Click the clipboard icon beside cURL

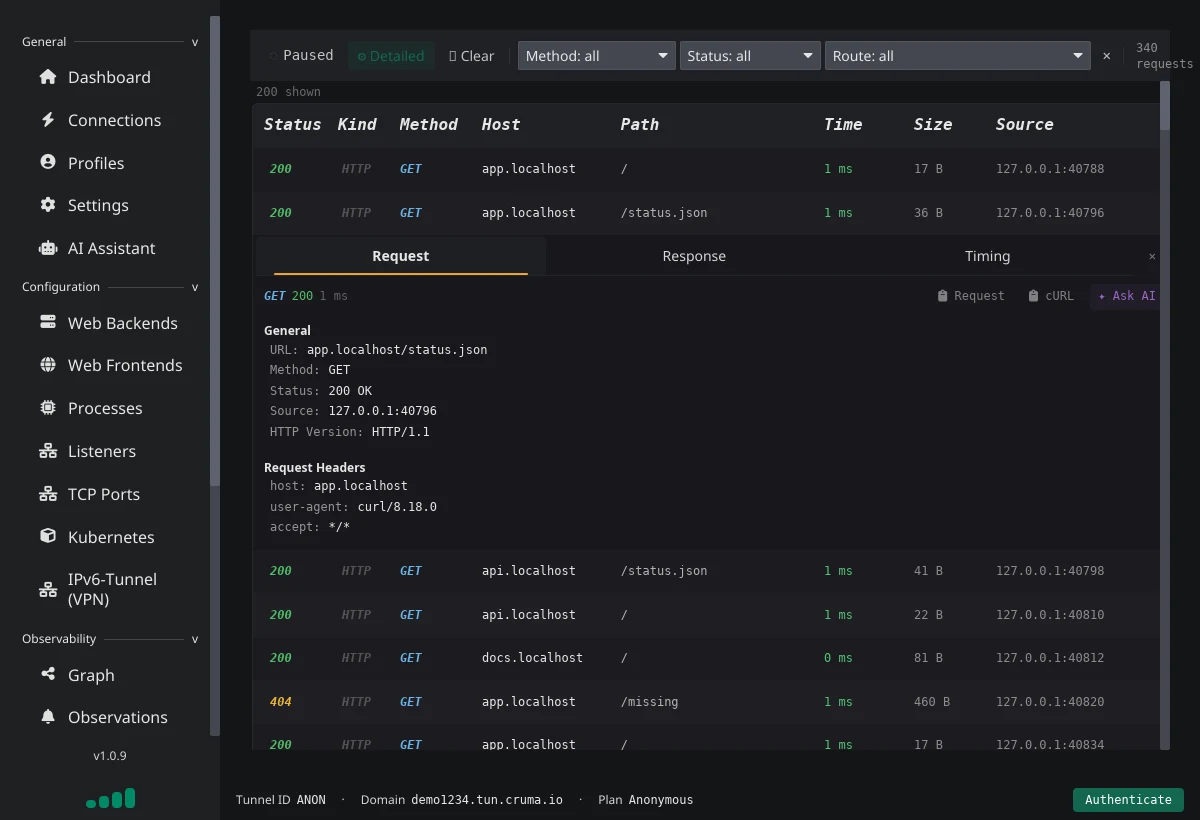(1033, 296)
